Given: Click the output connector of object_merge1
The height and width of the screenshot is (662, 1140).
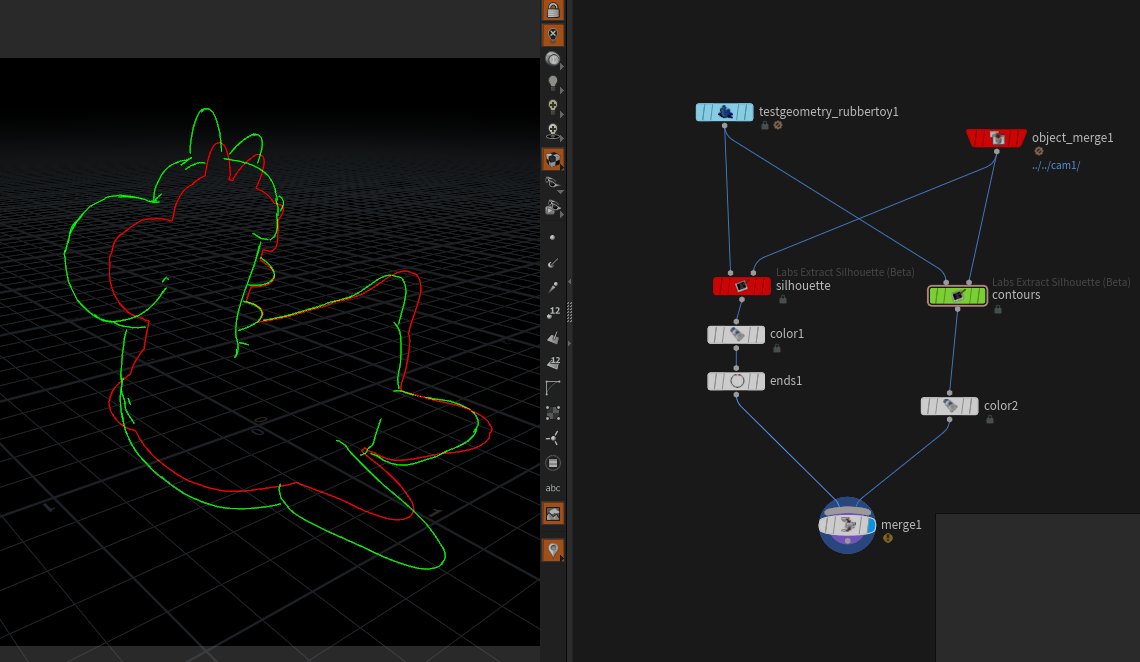Looking at the screenshot, I should 996,152.
